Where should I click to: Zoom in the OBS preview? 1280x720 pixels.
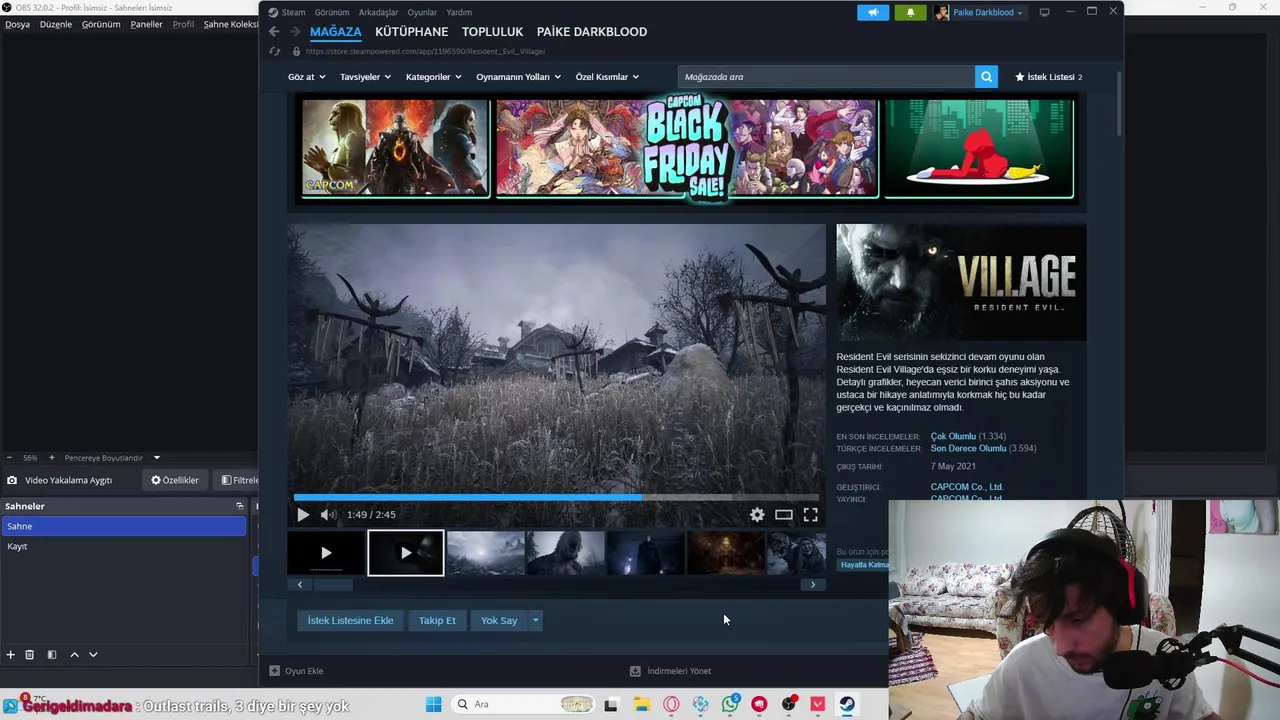click(52, 458)
